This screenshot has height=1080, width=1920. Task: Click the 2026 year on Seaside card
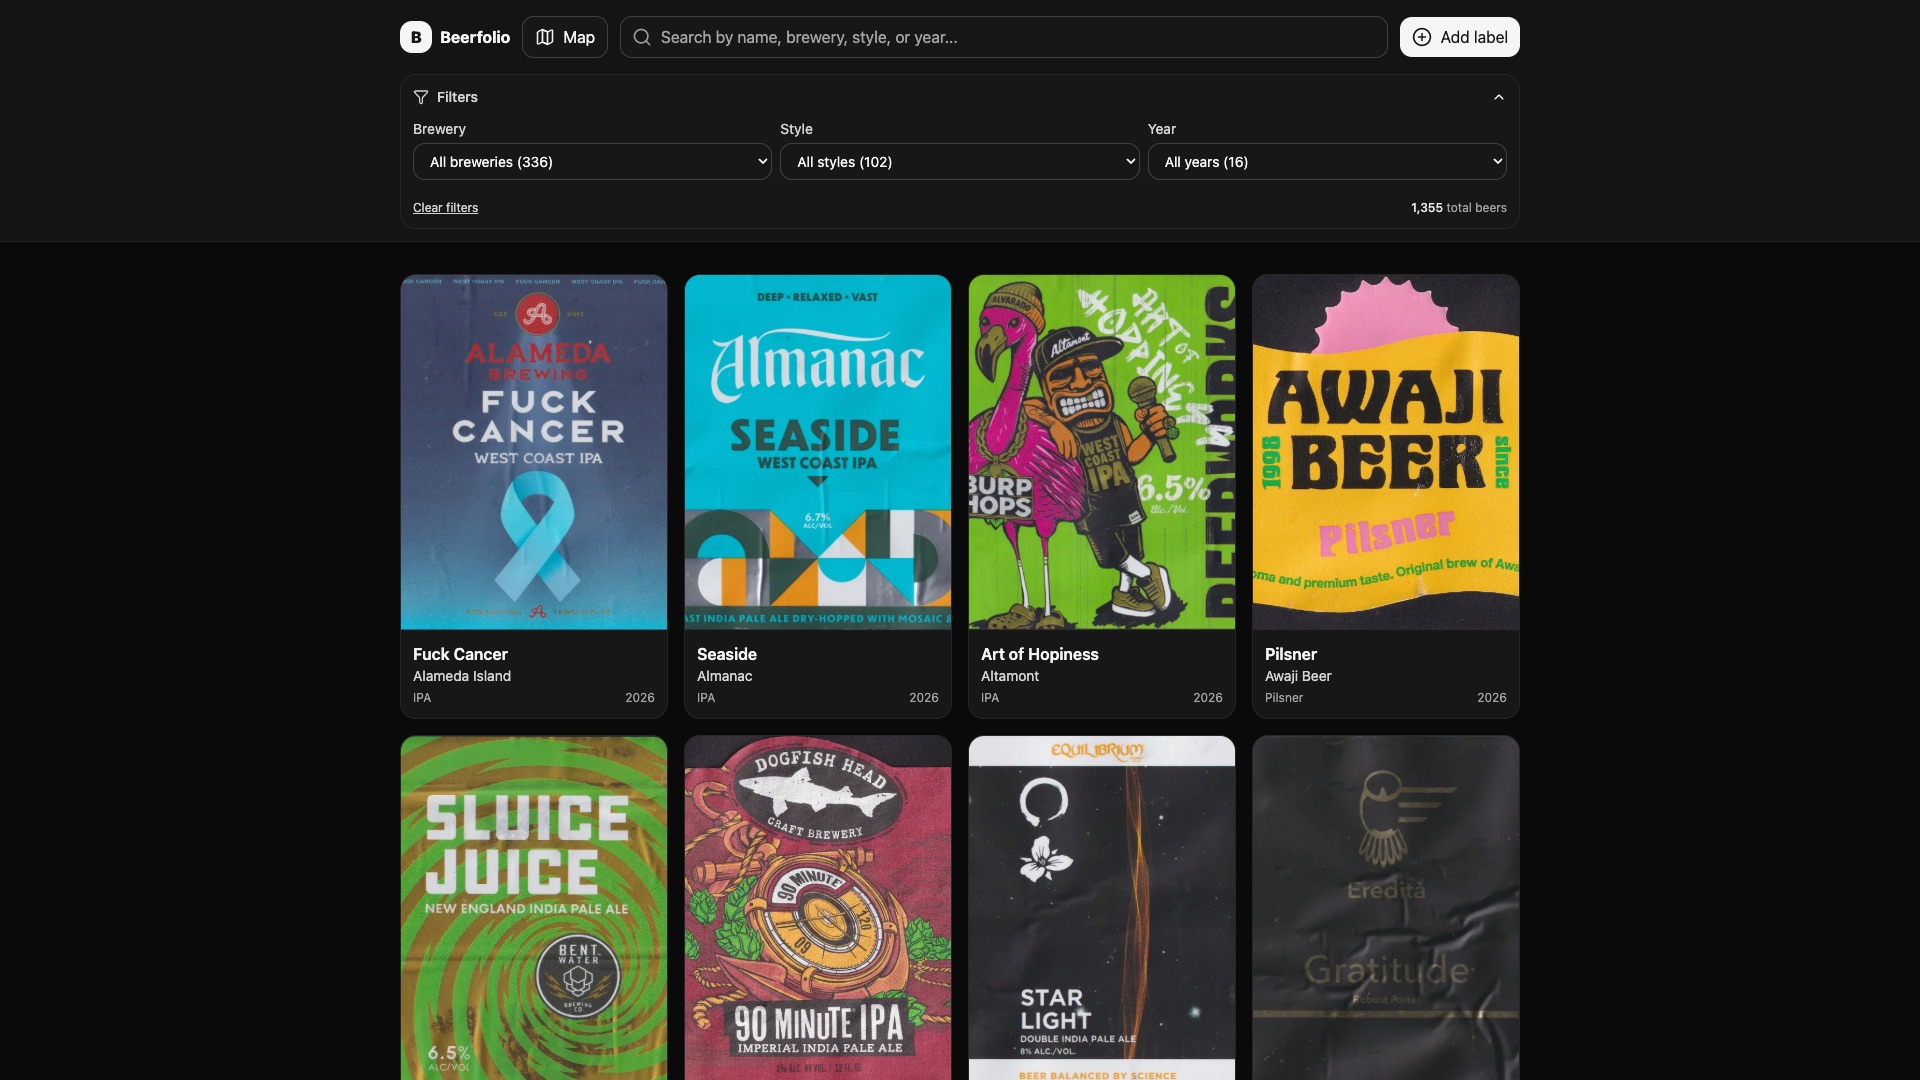point(924,698)
